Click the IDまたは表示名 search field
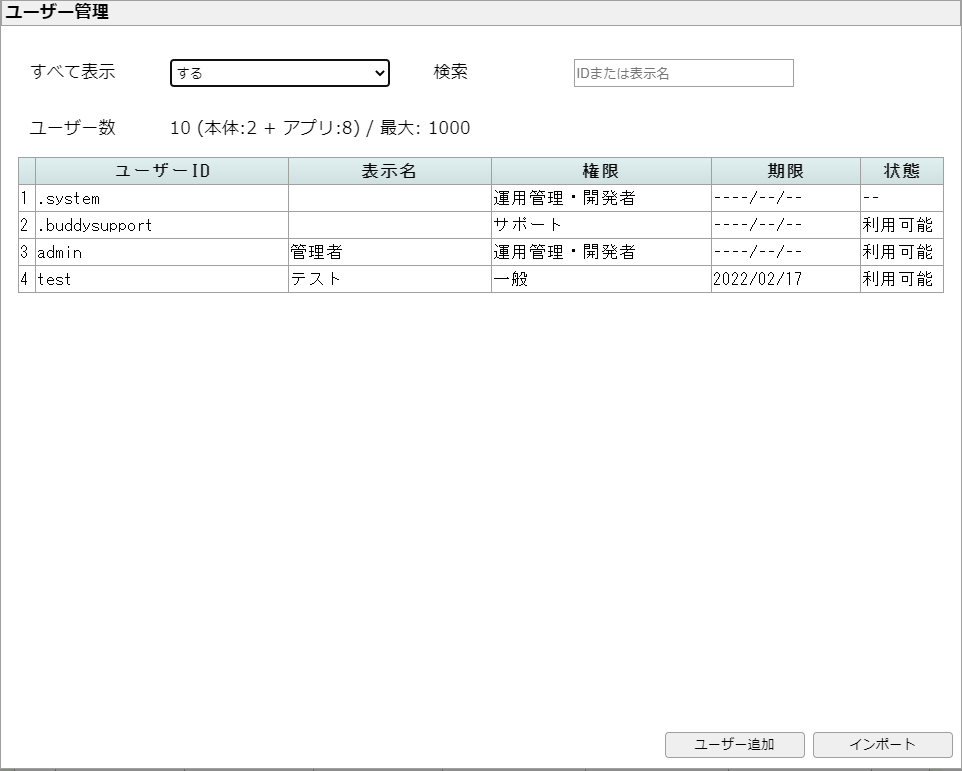The width and height of the screenshot is (962, 771). pos(683,73)
